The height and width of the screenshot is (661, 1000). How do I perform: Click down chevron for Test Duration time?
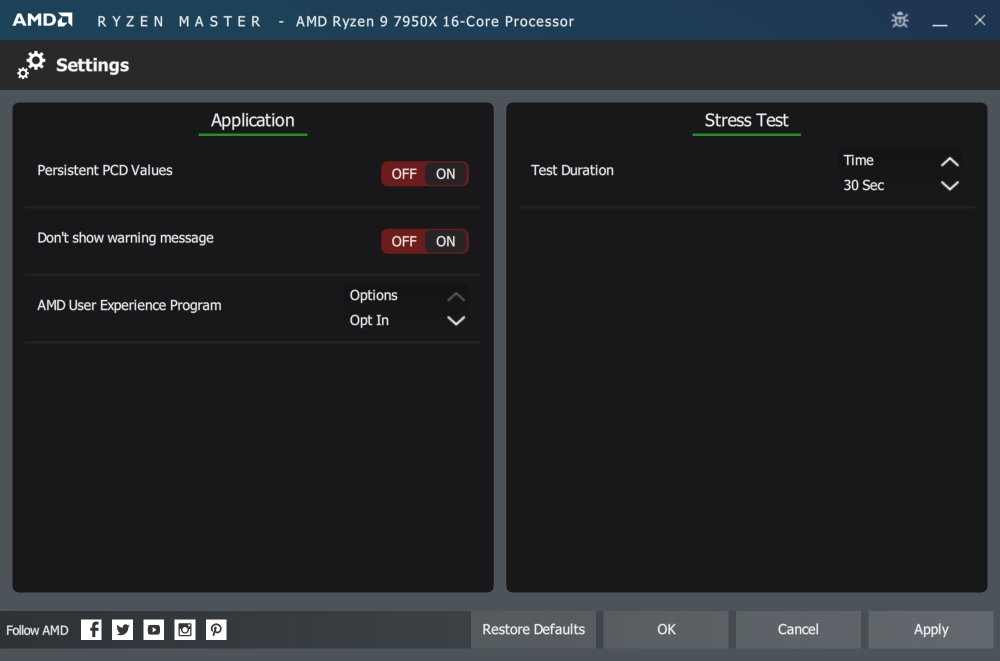click(x=950, y=186)
